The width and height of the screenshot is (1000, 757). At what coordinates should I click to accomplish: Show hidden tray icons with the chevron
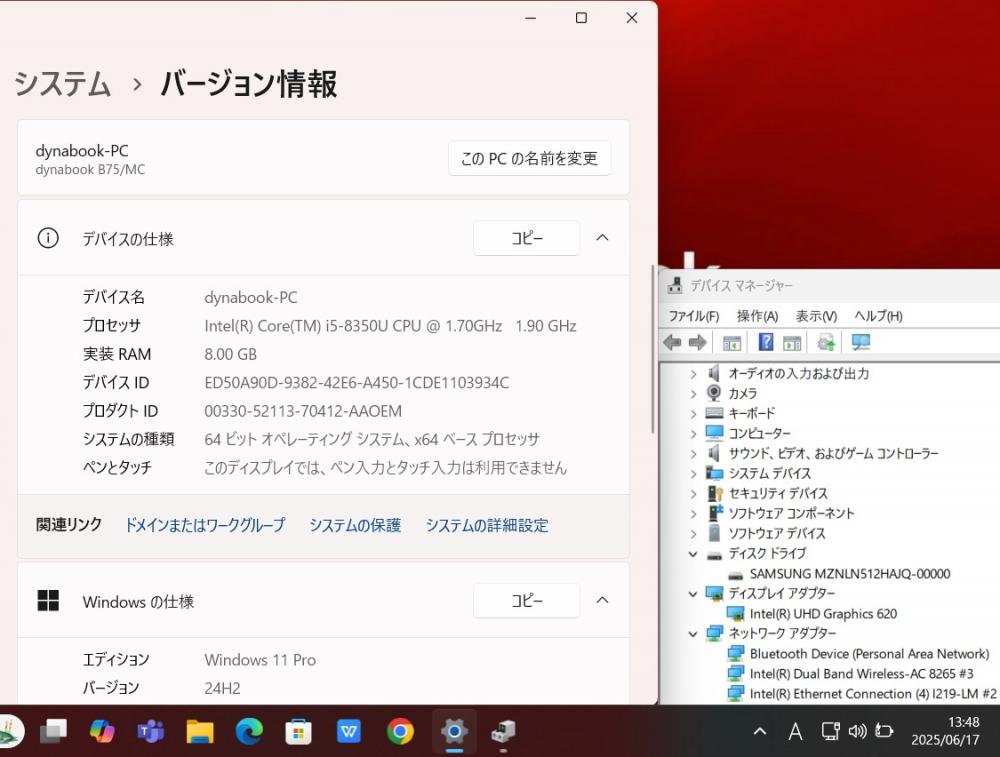tap(760, 731)
